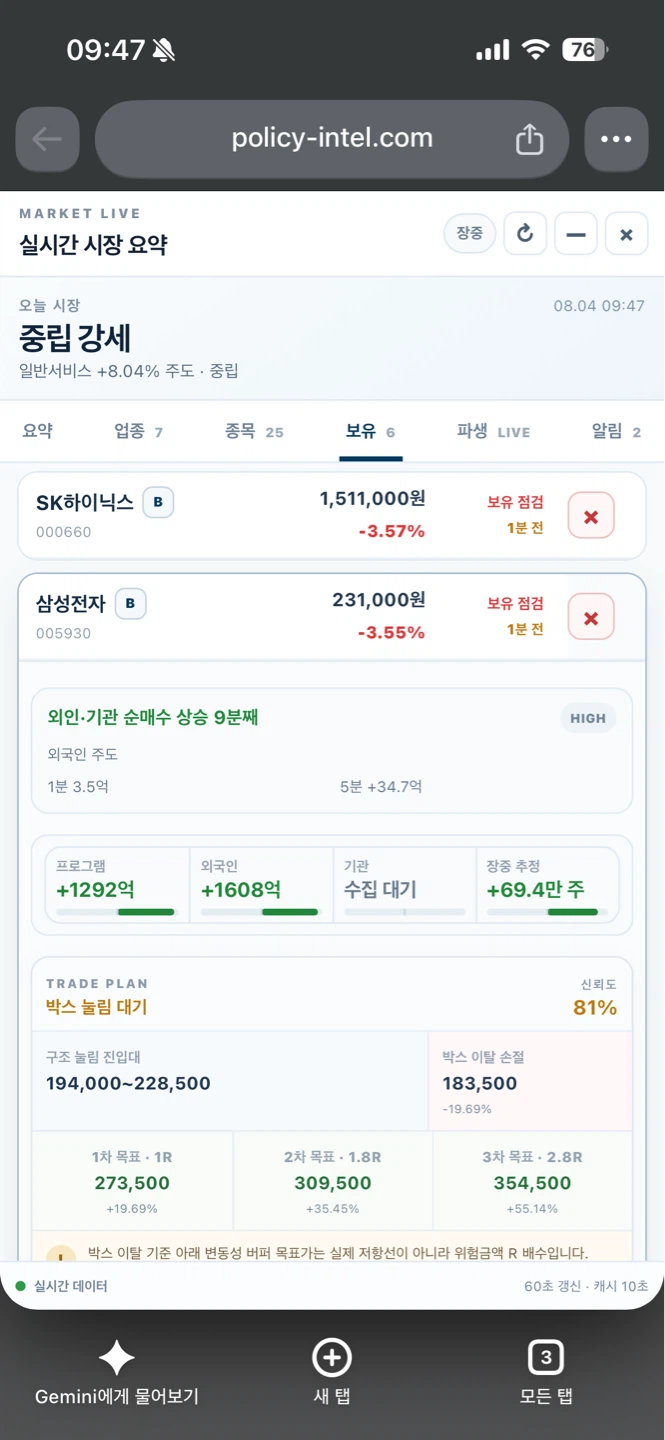This screenshot has width=665, height=1440.
Task: Remove 삼성전자 with the red X
Action: [591, 617]
